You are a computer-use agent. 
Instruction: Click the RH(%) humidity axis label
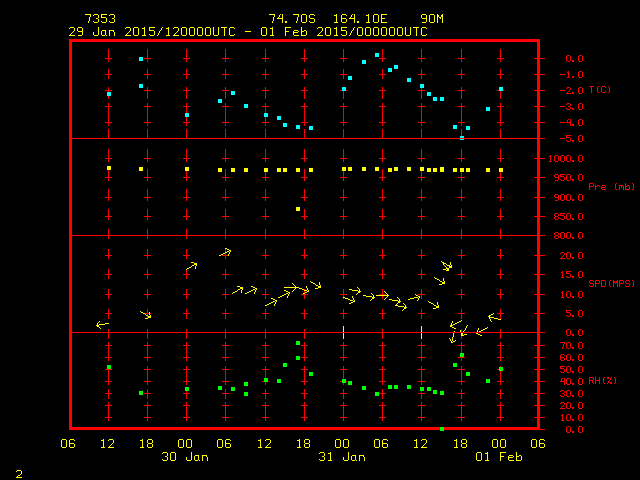602,381
